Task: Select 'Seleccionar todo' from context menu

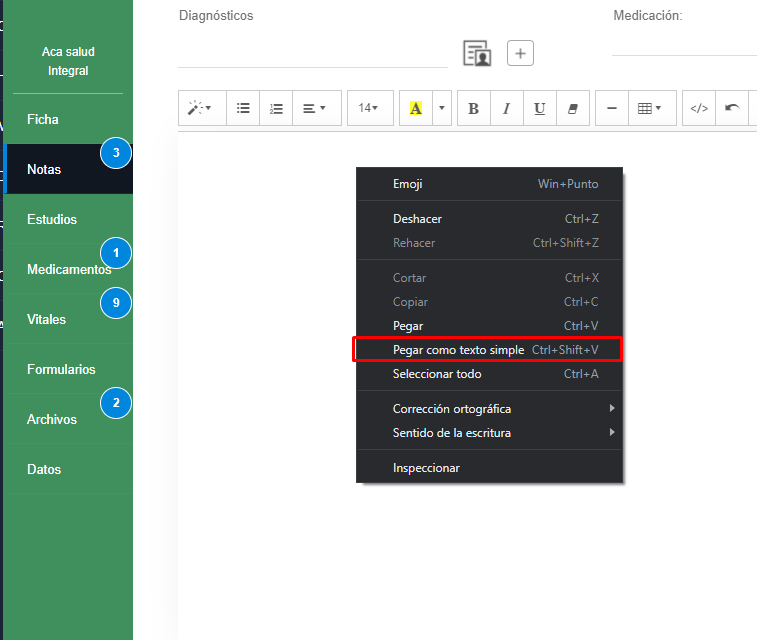Action: [437, 374]
